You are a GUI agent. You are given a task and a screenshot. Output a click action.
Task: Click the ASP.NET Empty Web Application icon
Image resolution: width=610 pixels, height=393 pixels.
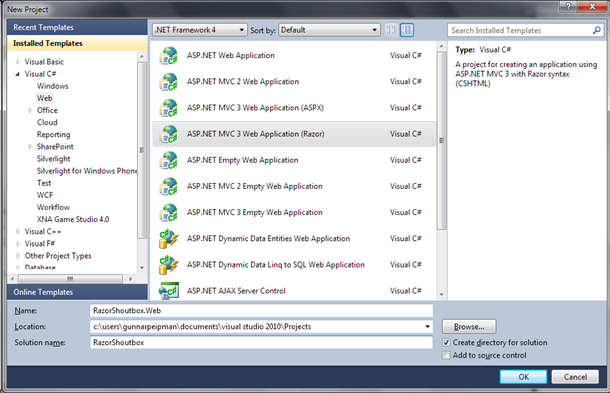click(x=168, y=160)
